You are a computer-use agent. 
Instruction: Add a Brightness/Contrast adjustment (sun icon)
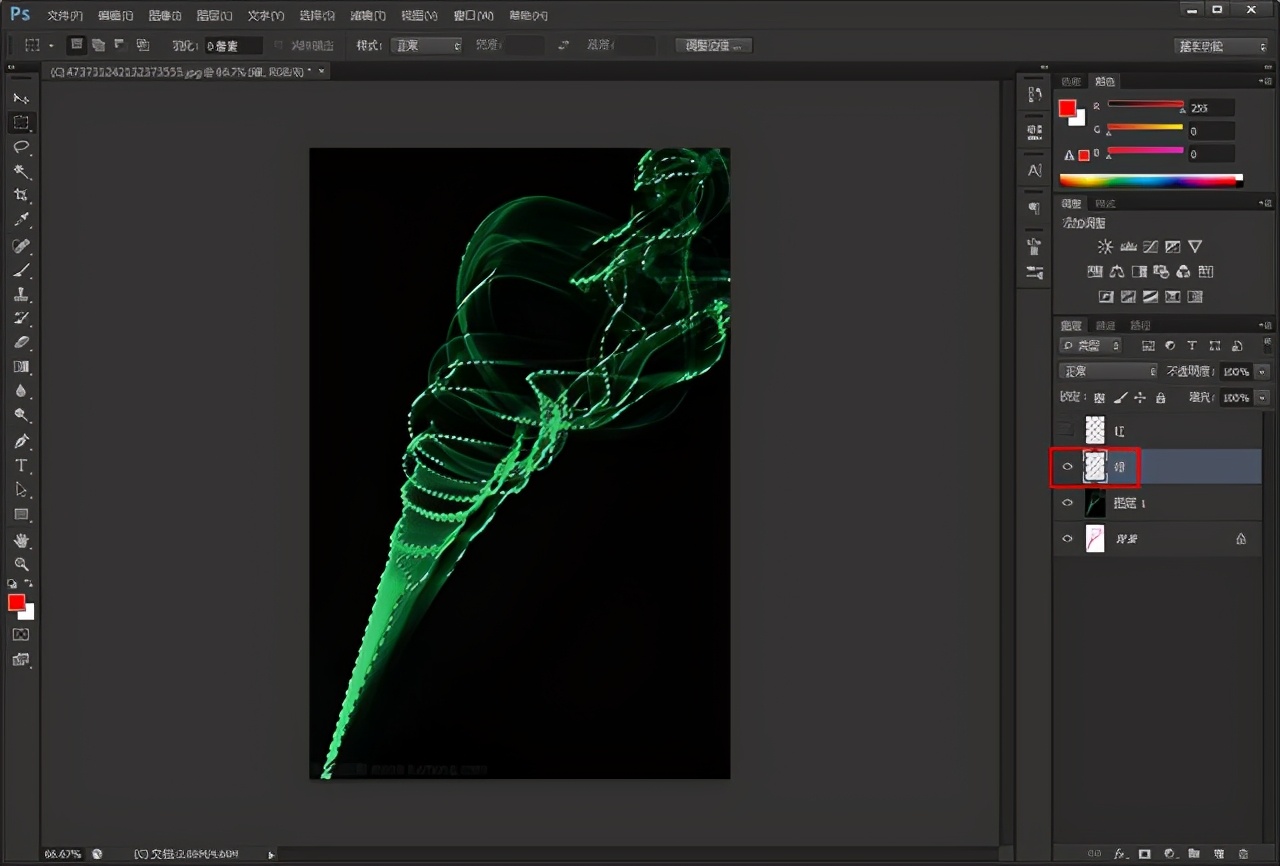(1105, 246)
